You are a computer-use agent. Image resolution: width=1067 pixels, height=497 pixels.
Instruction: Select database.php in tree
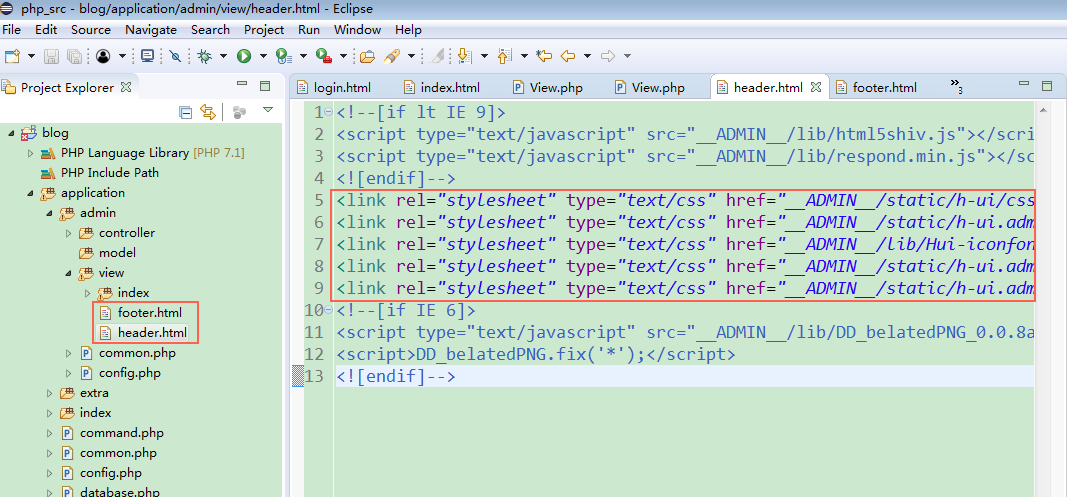pos(110,492)
